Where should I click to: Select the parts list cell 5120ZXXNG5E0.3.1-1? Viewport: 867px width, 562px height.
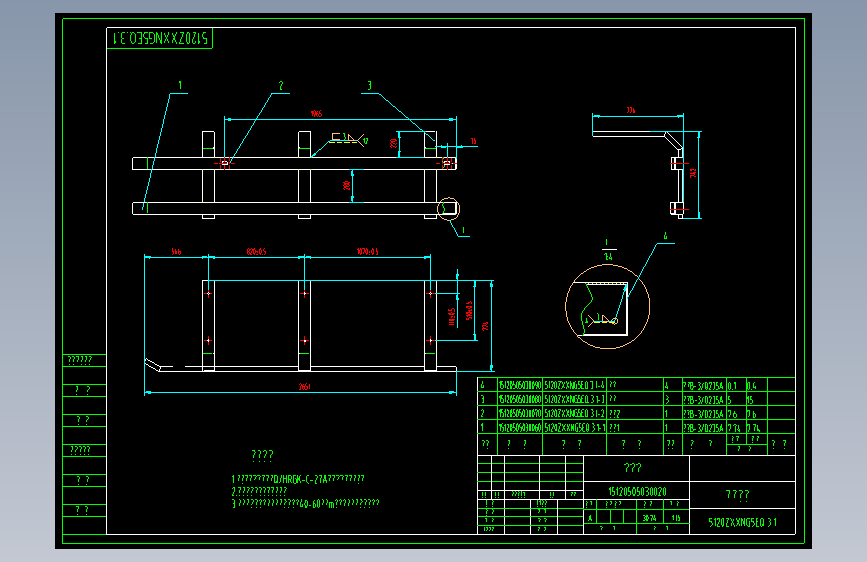[x=575, y=427]
